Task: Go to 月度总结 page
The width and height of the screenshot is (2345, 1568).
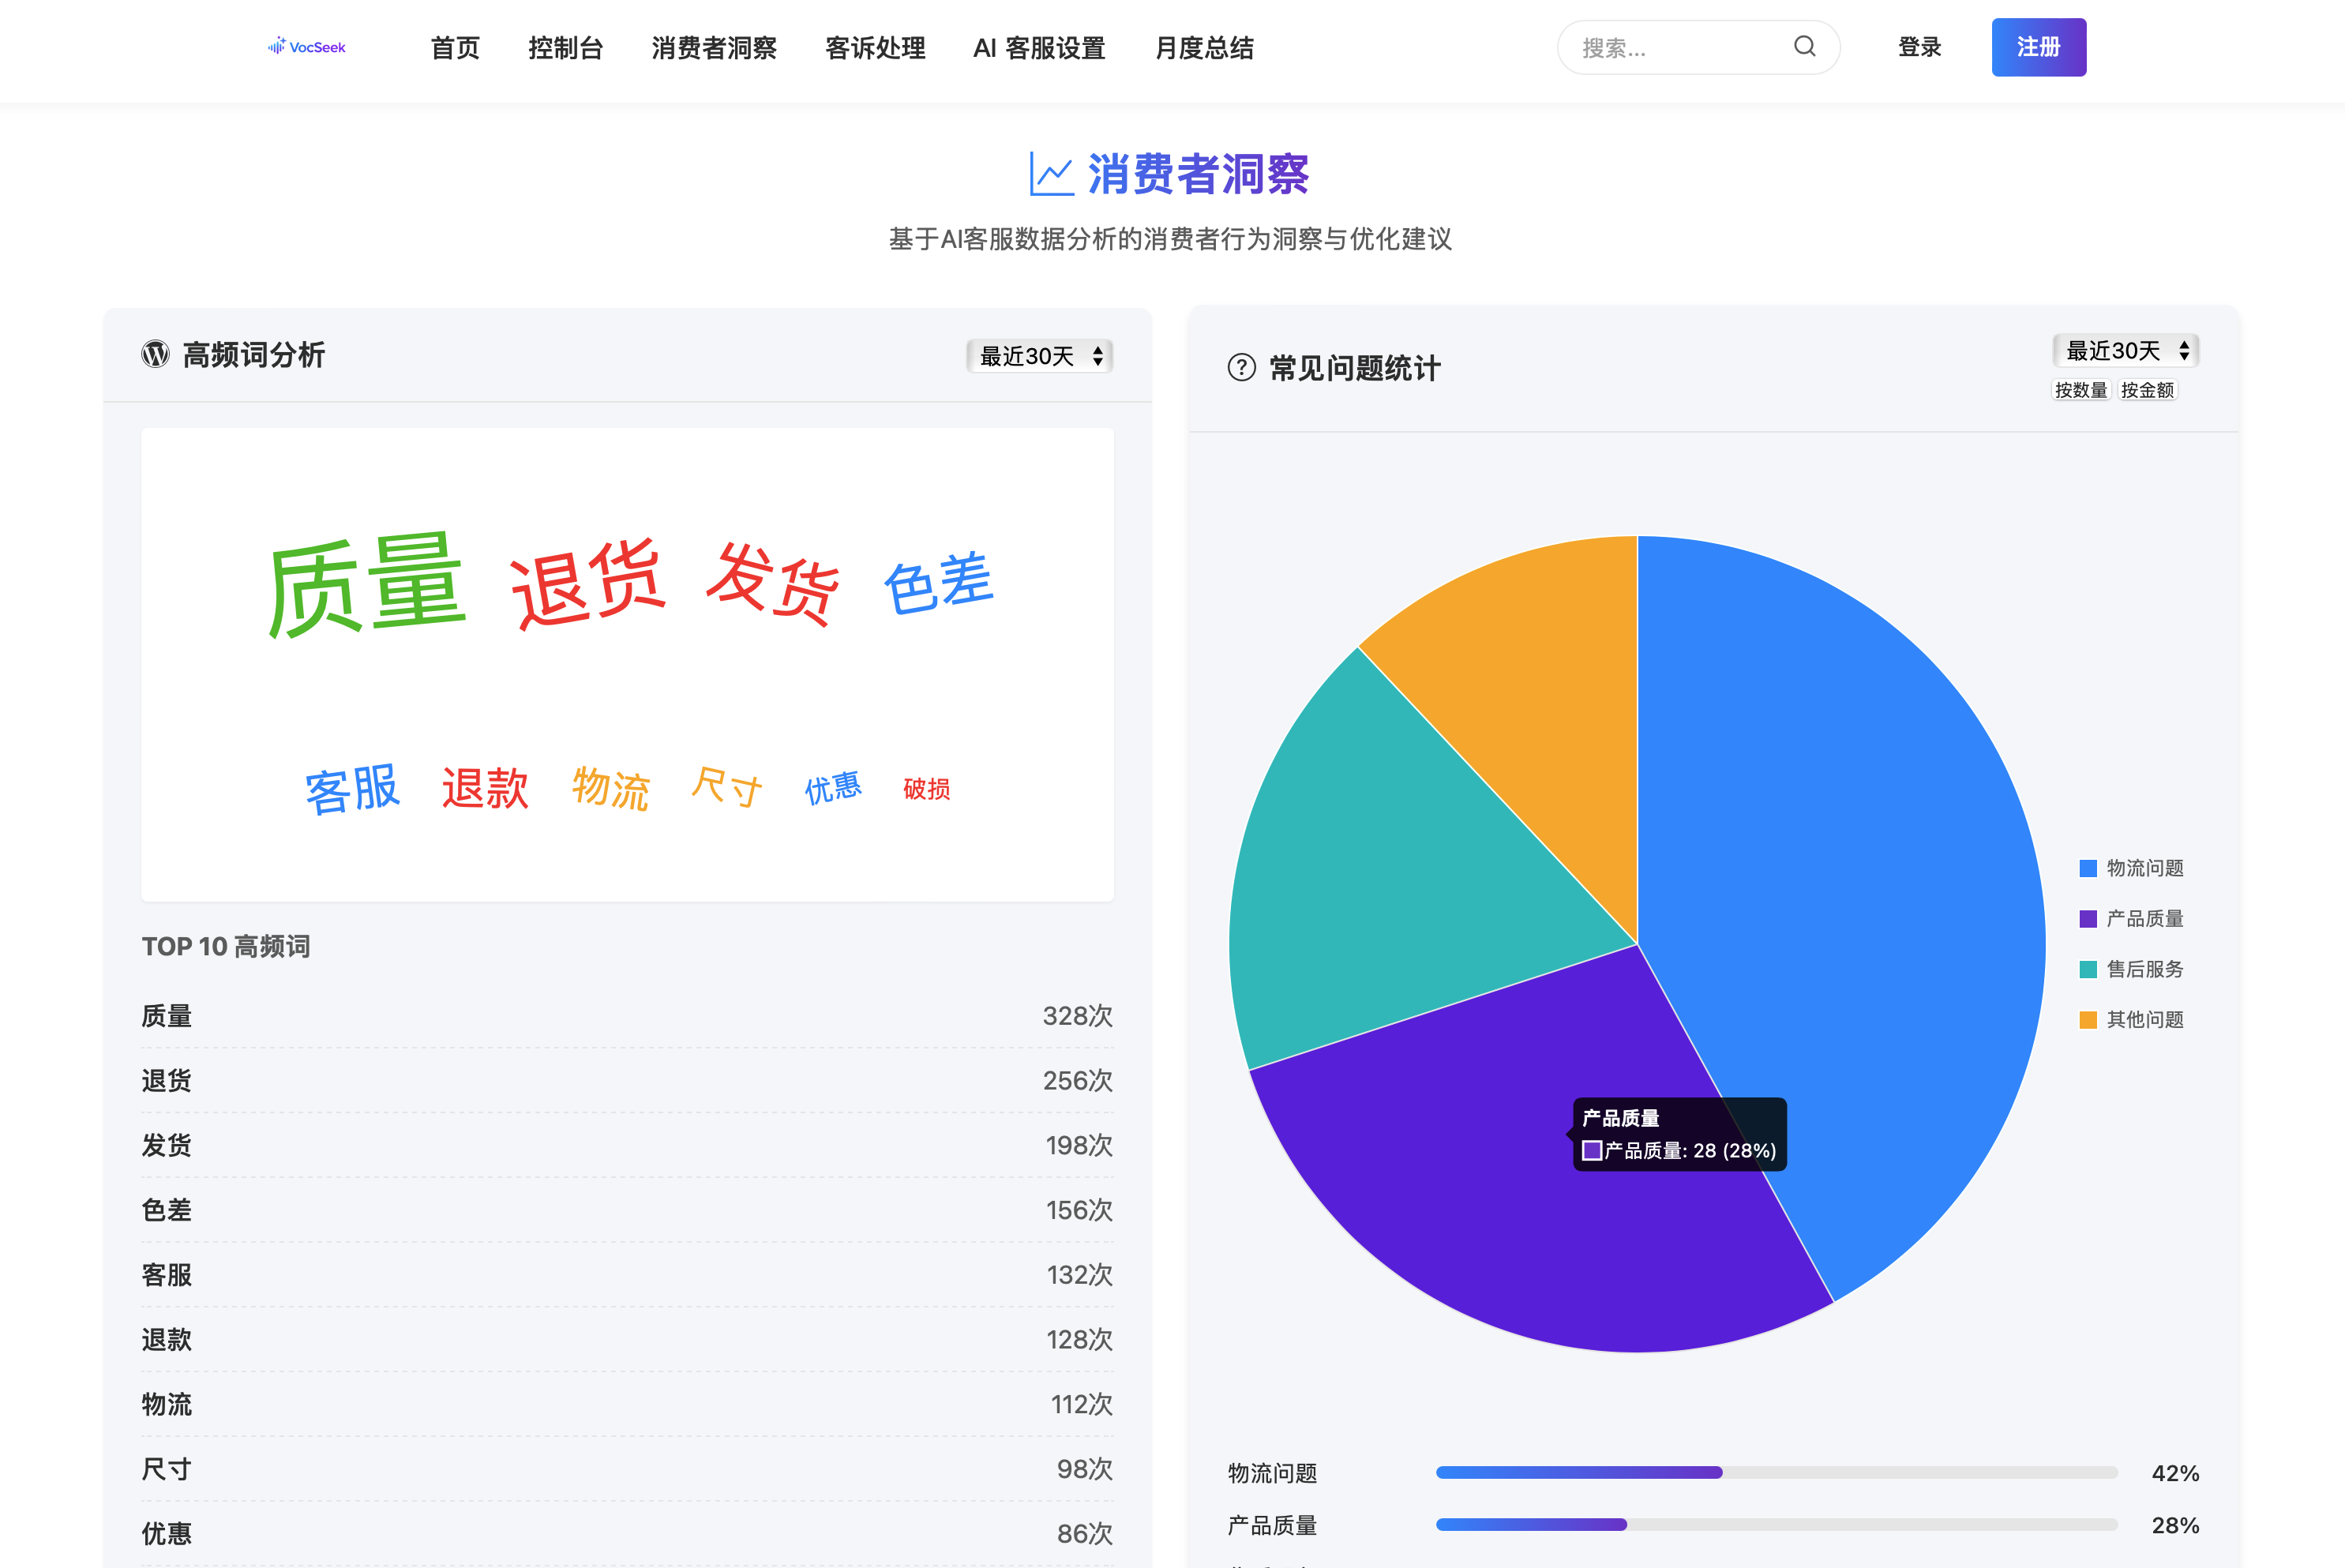Action: click(x=1204, y=48)
